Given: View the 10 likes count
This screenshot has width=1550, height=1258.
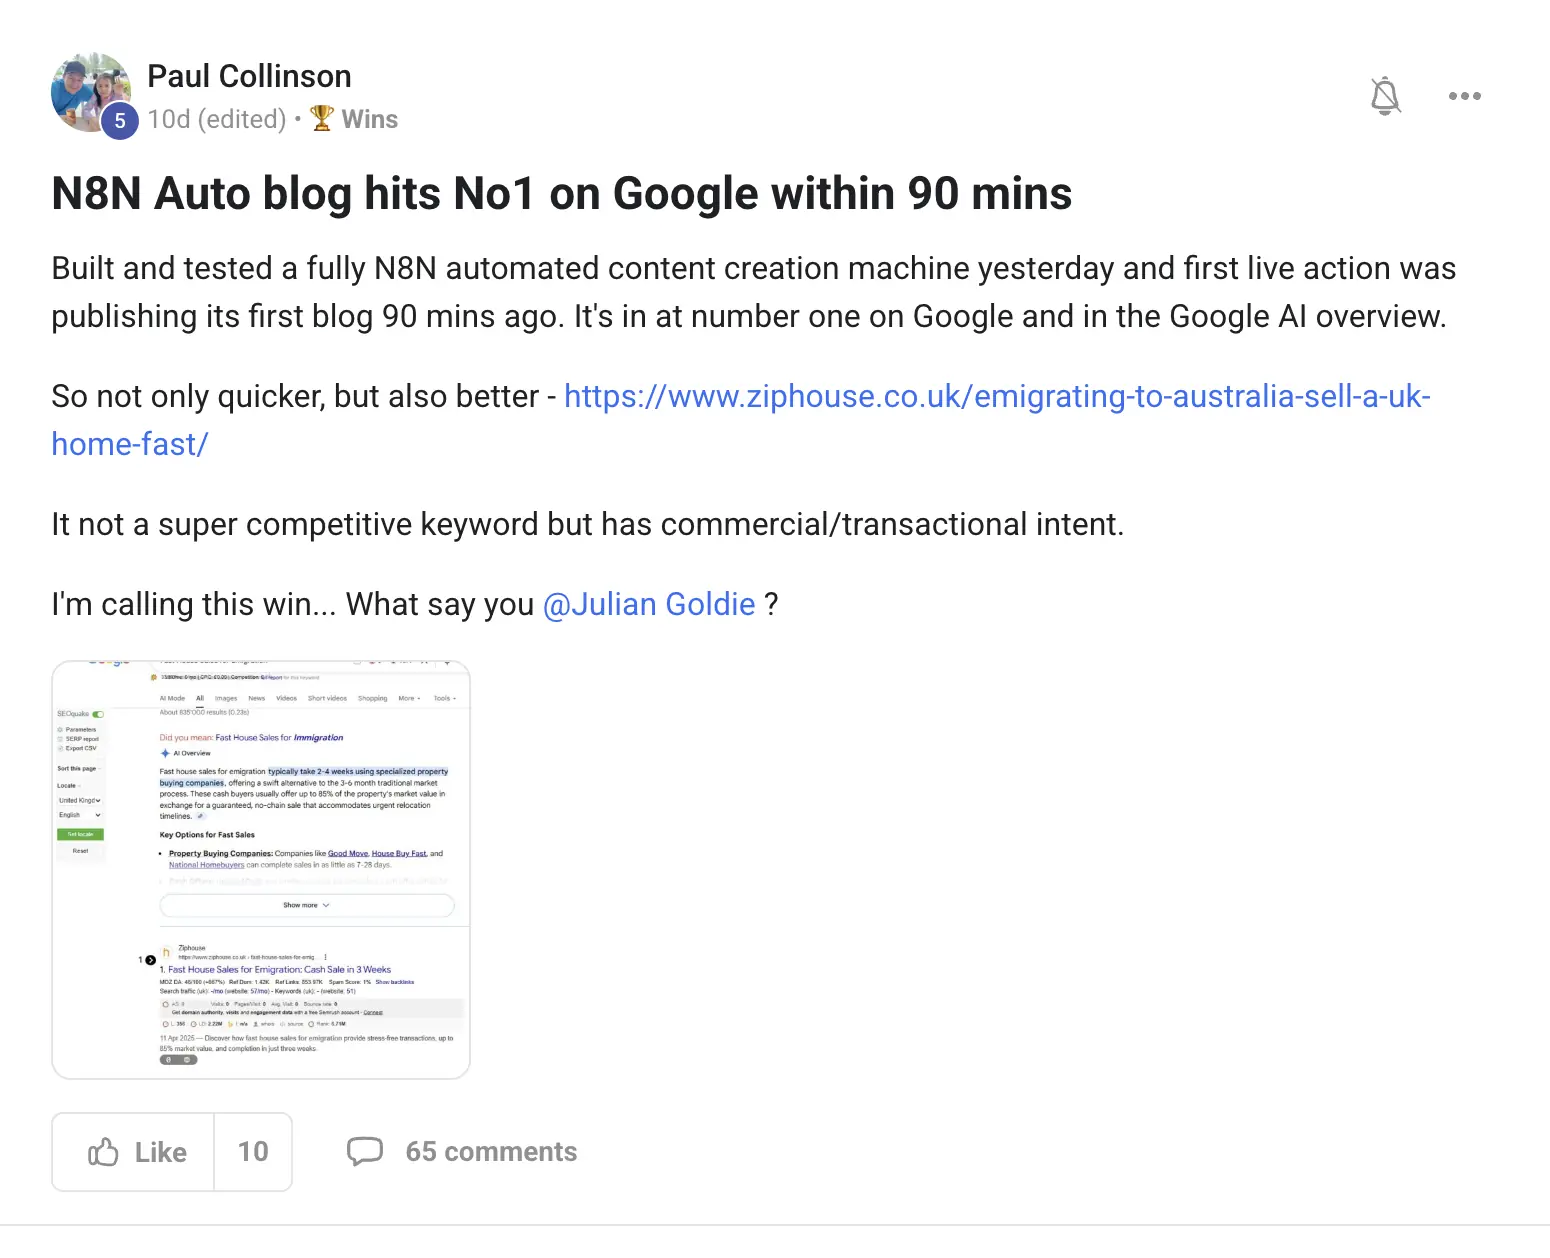Looking at the screenshot, I should 253,1152.
